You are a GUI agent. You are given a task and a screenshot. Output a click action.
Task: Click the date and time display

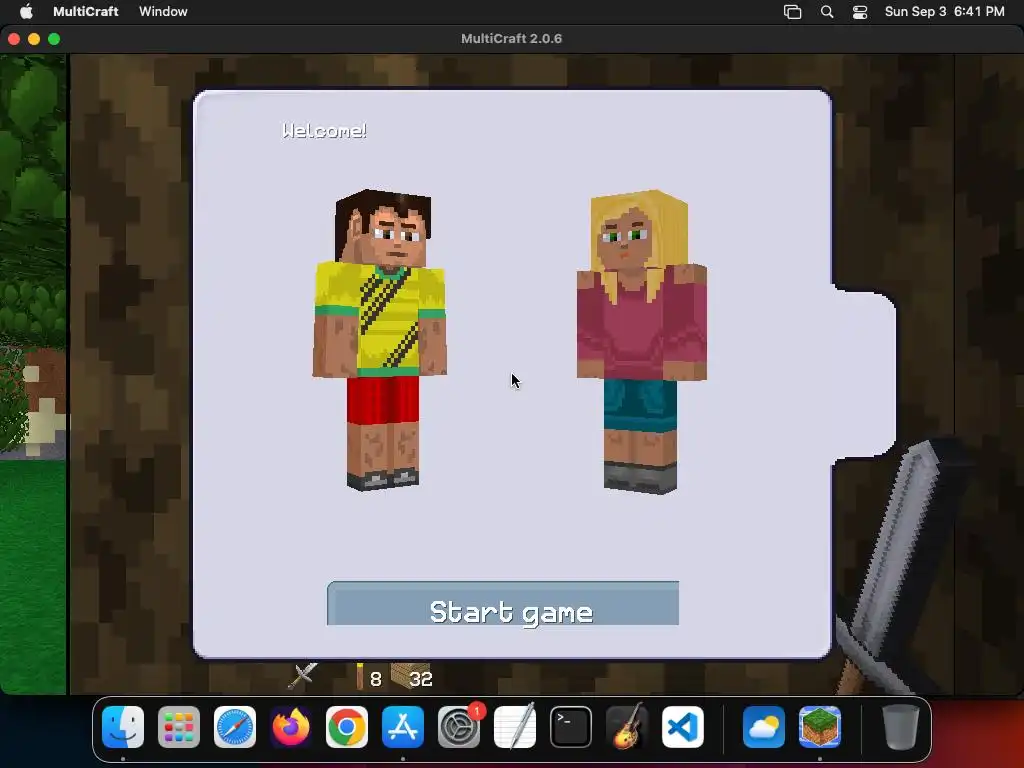click(944, 11)
